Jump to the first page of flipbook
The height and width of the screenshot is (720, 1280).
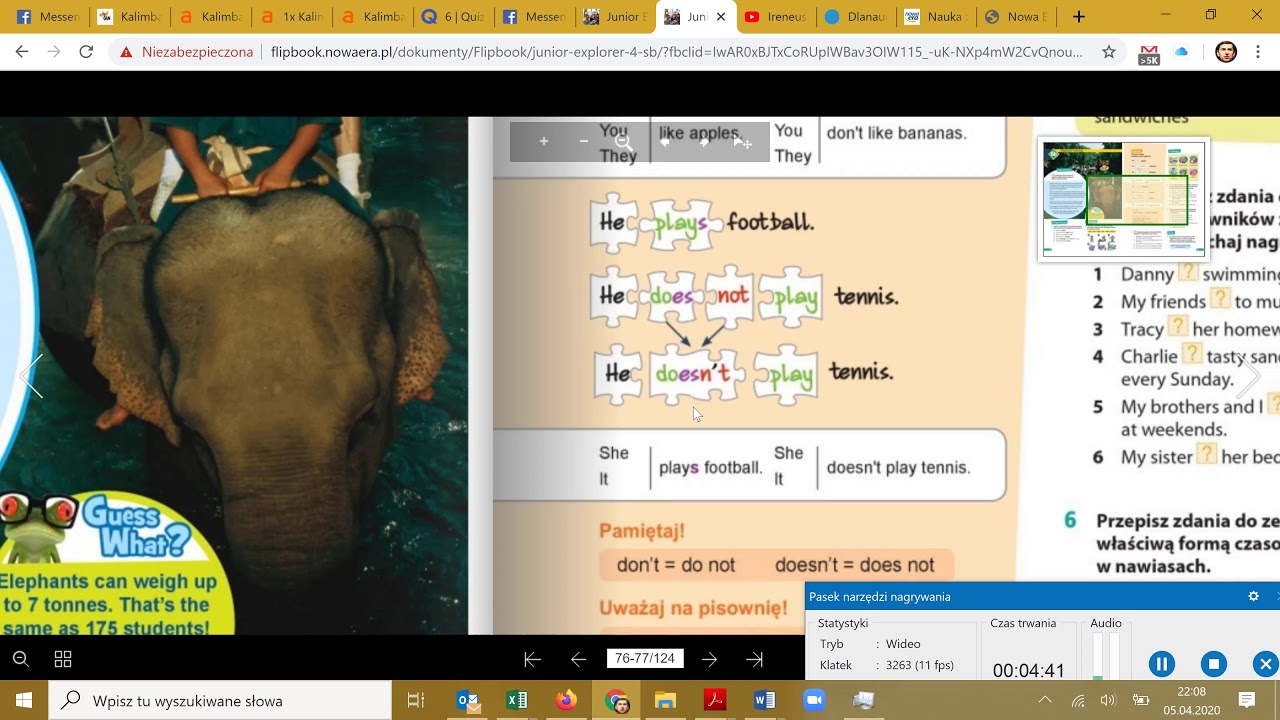(532, 659)
